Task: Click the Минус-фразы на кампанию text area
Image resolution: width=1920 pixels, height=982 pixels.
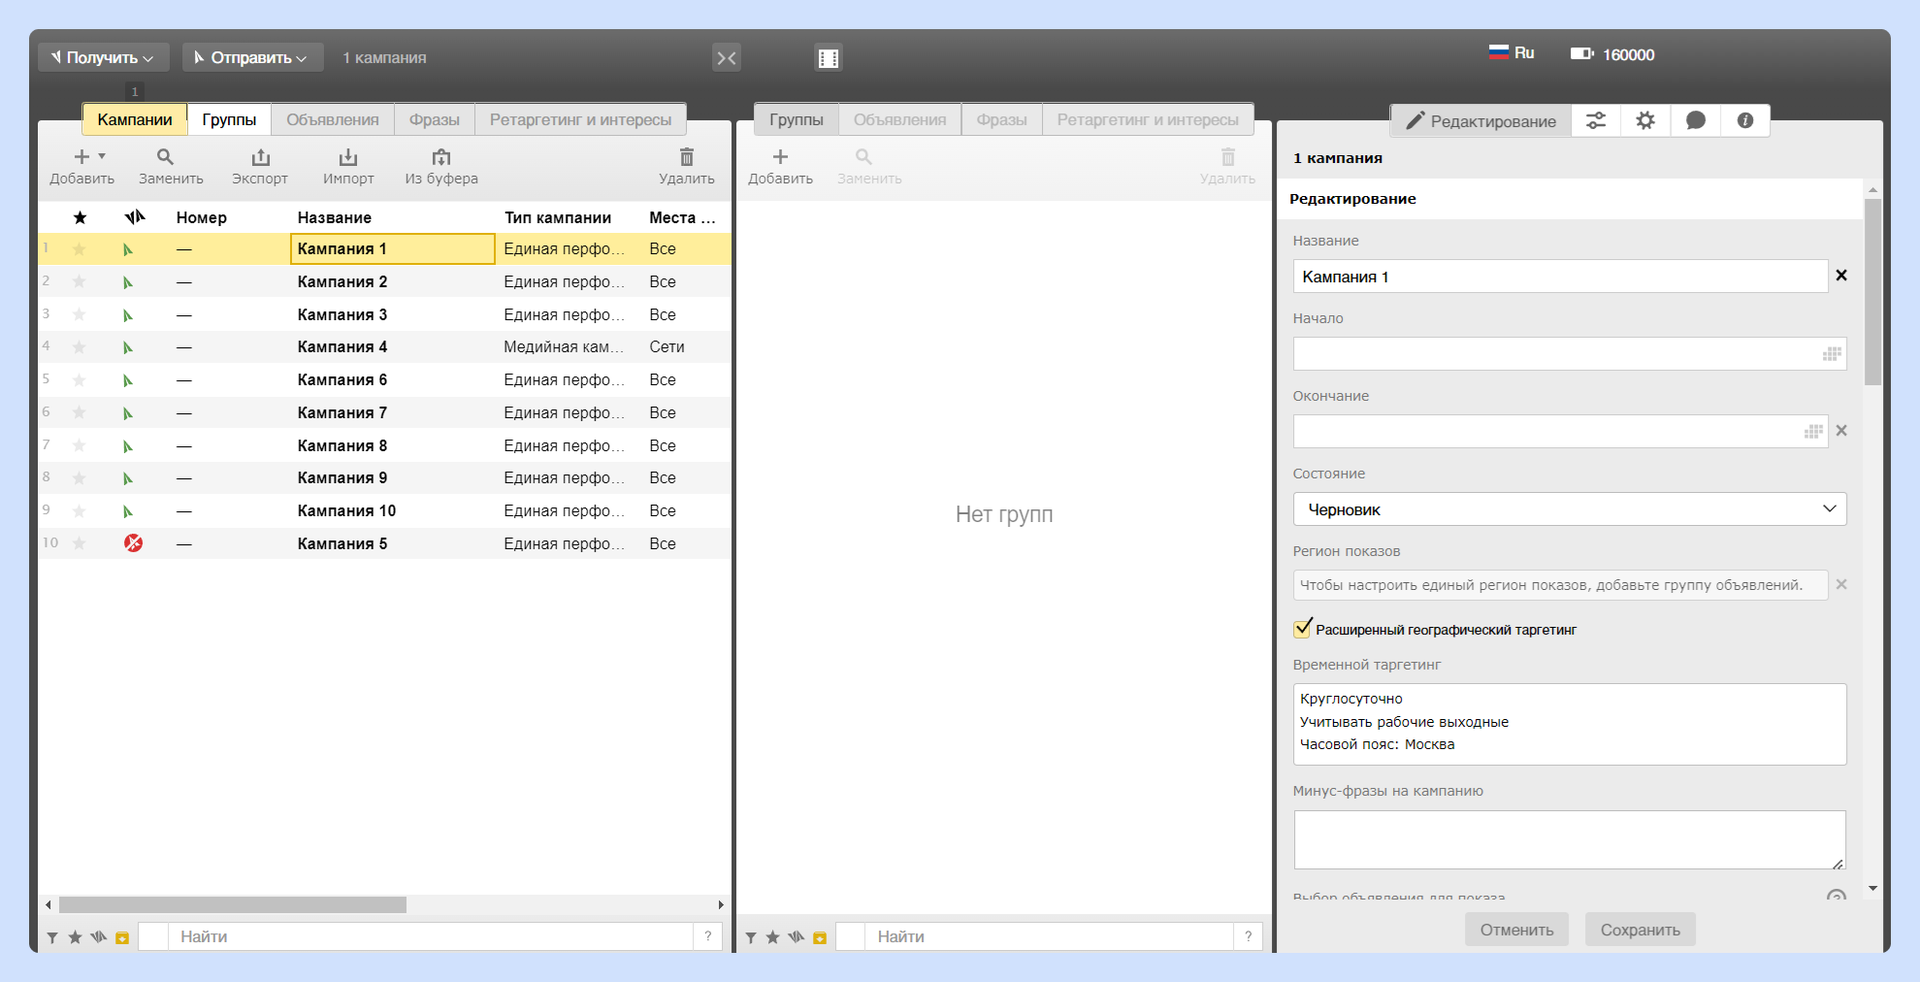Action: [1570, 840]
